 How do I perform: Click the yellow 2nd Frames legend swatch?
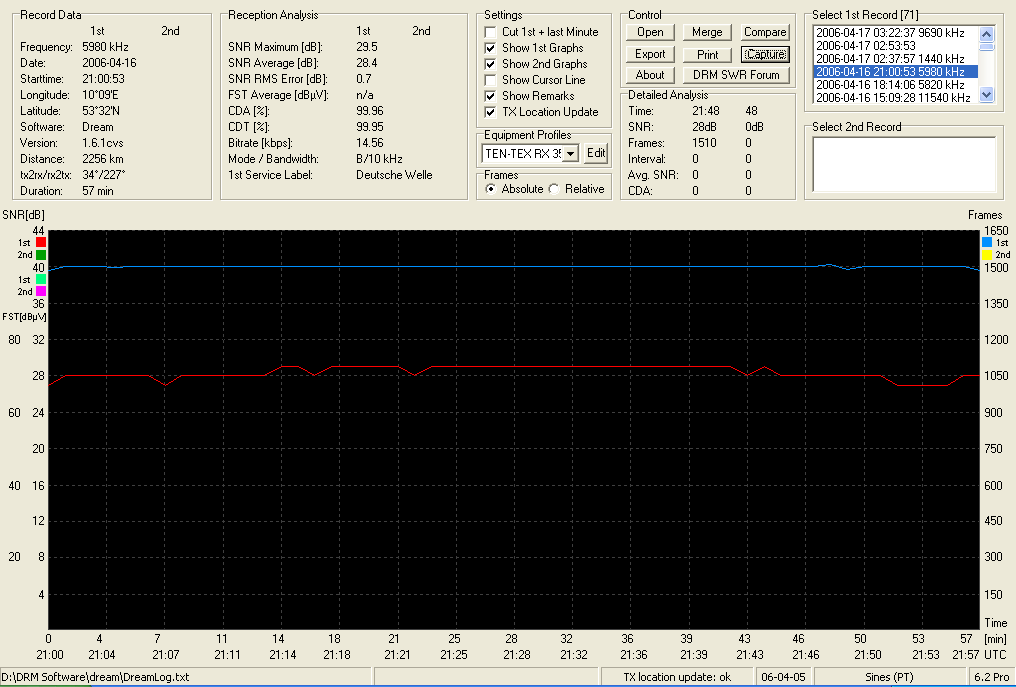tap(987, 255)
